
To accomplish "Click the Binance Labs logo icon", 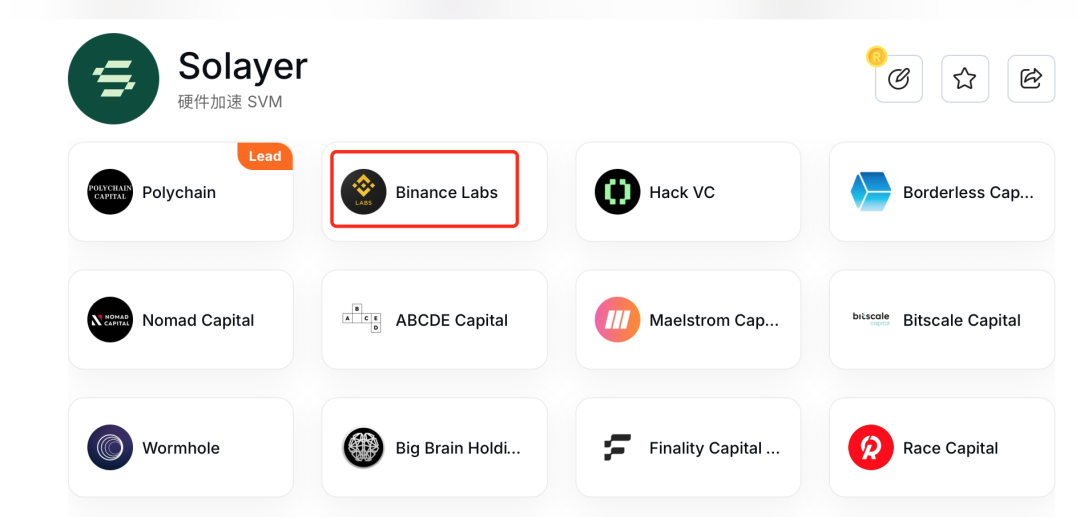I will pos(363,192).
